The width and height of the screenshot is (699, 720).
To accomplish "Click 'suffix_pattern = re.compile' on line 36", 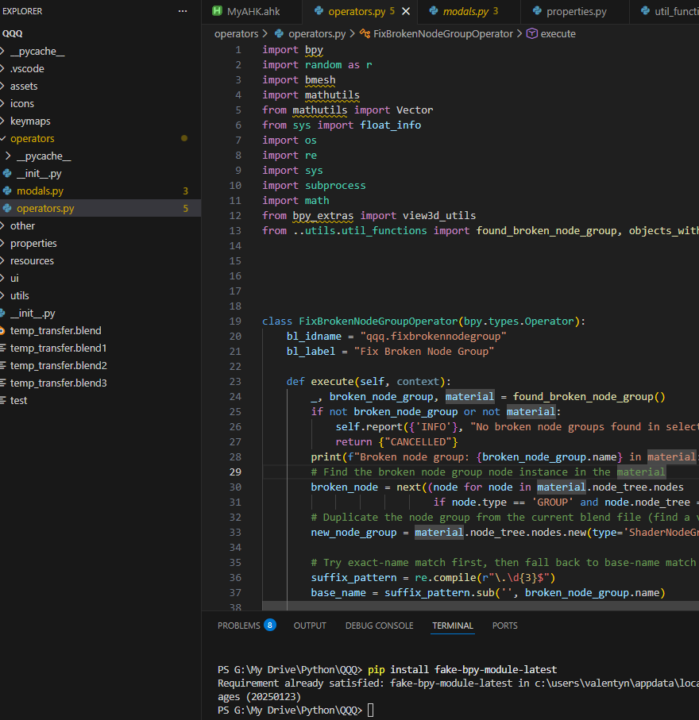I will pos(396,578).
